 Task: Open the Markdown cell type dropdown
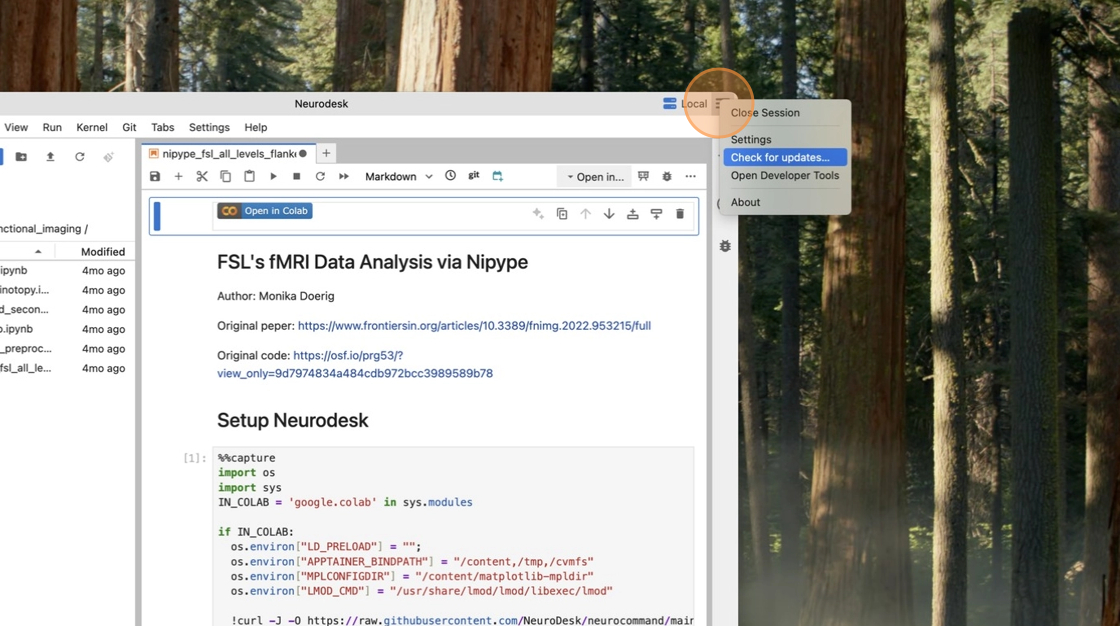(399, 177)
